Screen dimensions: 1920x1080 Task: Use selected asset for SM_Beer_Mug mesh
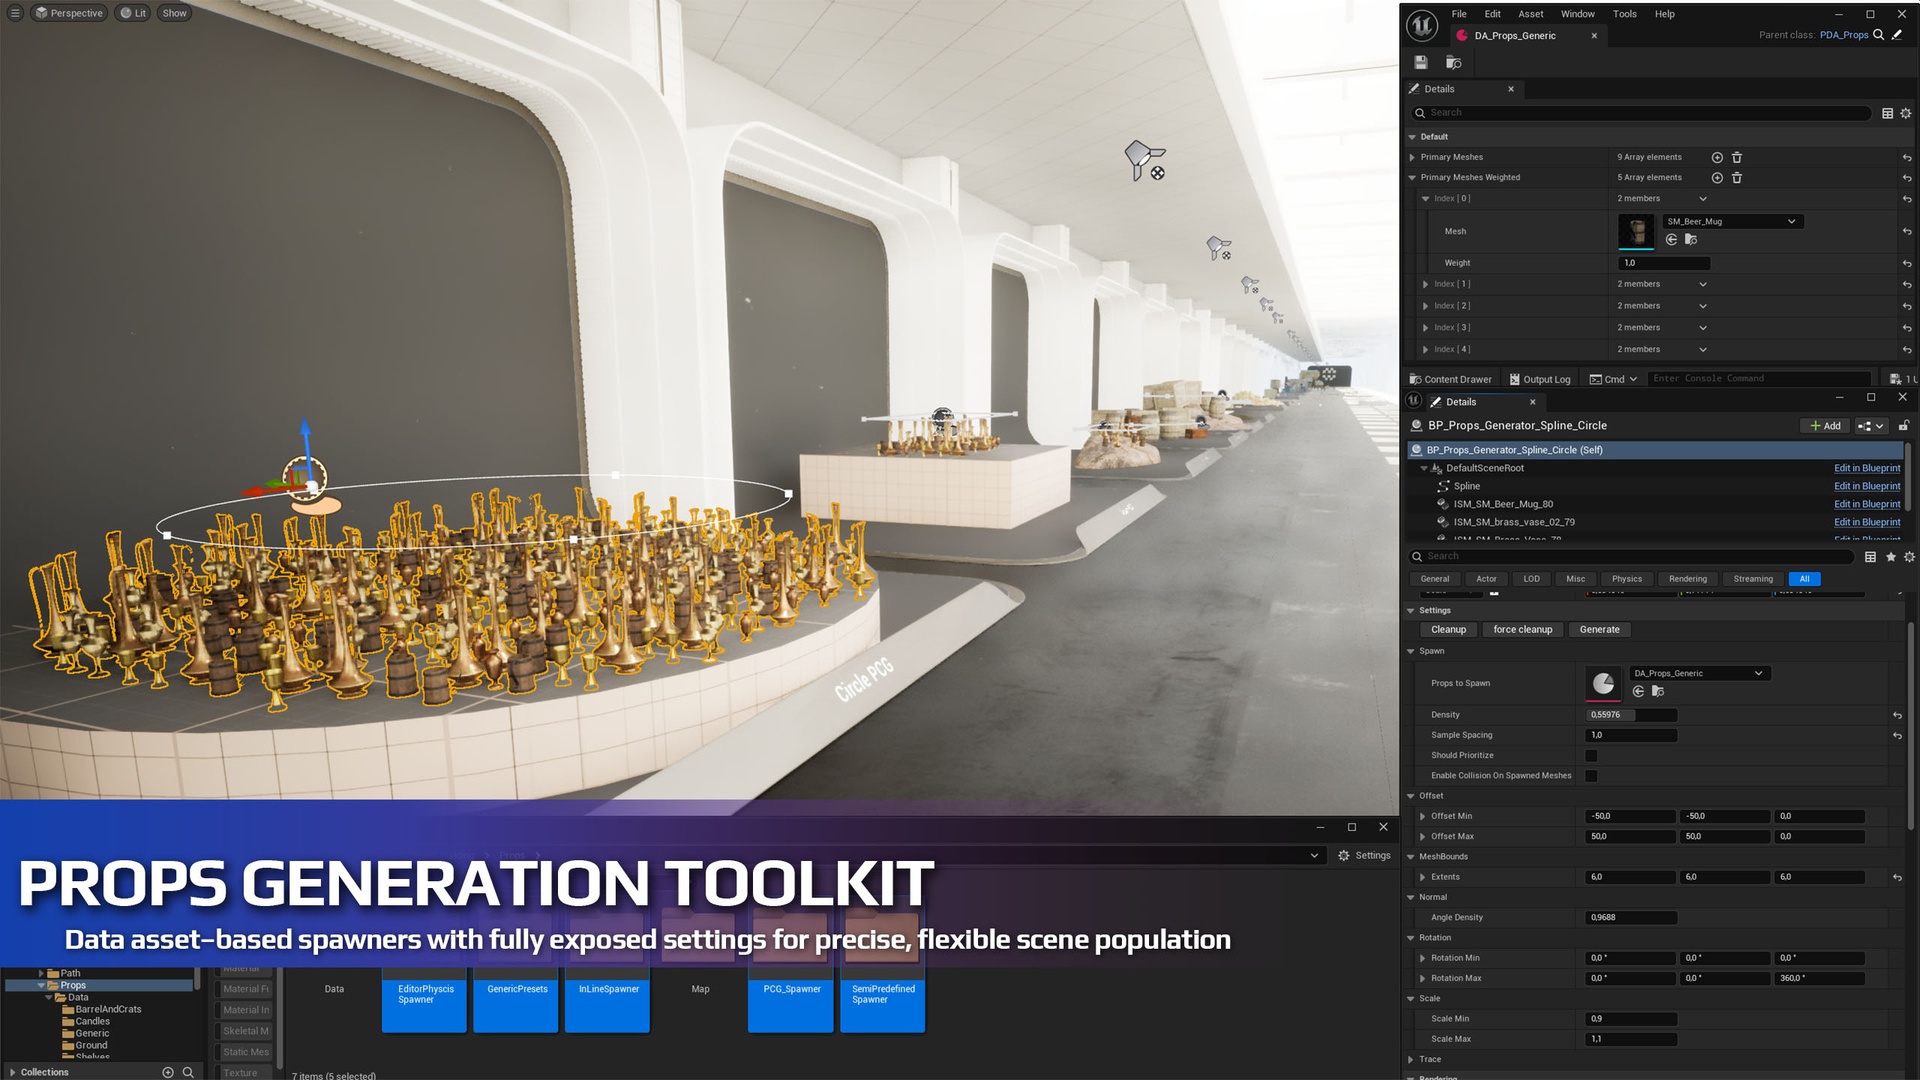(x=1671, y=239)
